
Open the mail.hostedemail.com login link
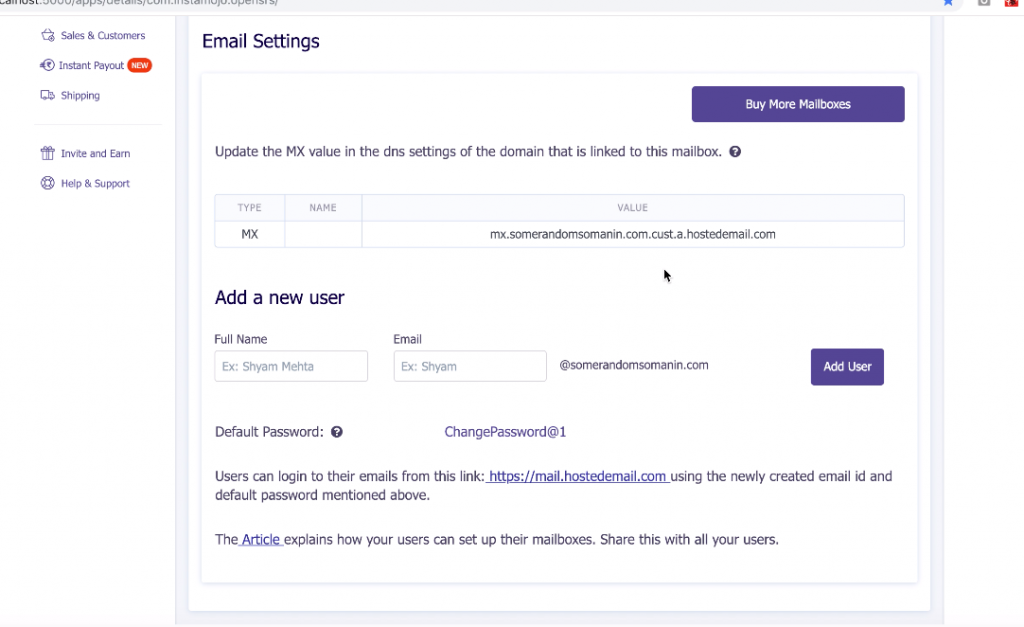pyautogui.click(x=578, y=477)
